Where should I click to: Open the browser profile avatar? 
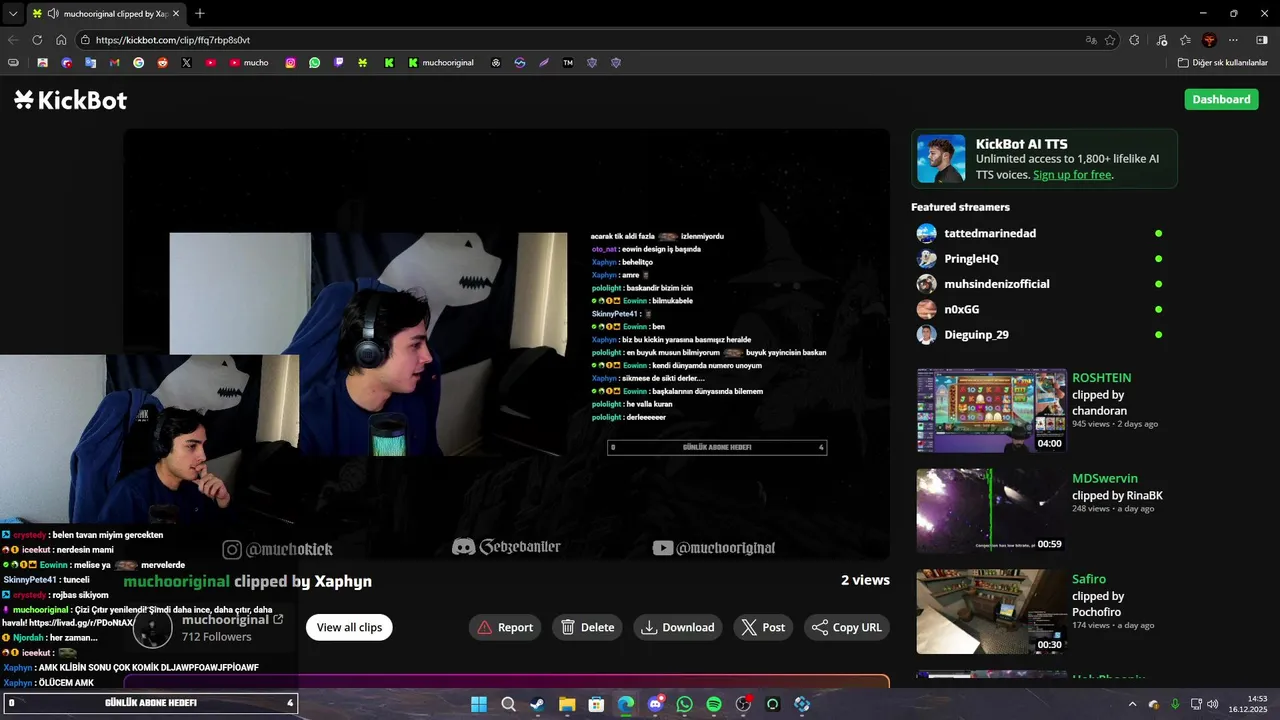tap(1209, 40)
